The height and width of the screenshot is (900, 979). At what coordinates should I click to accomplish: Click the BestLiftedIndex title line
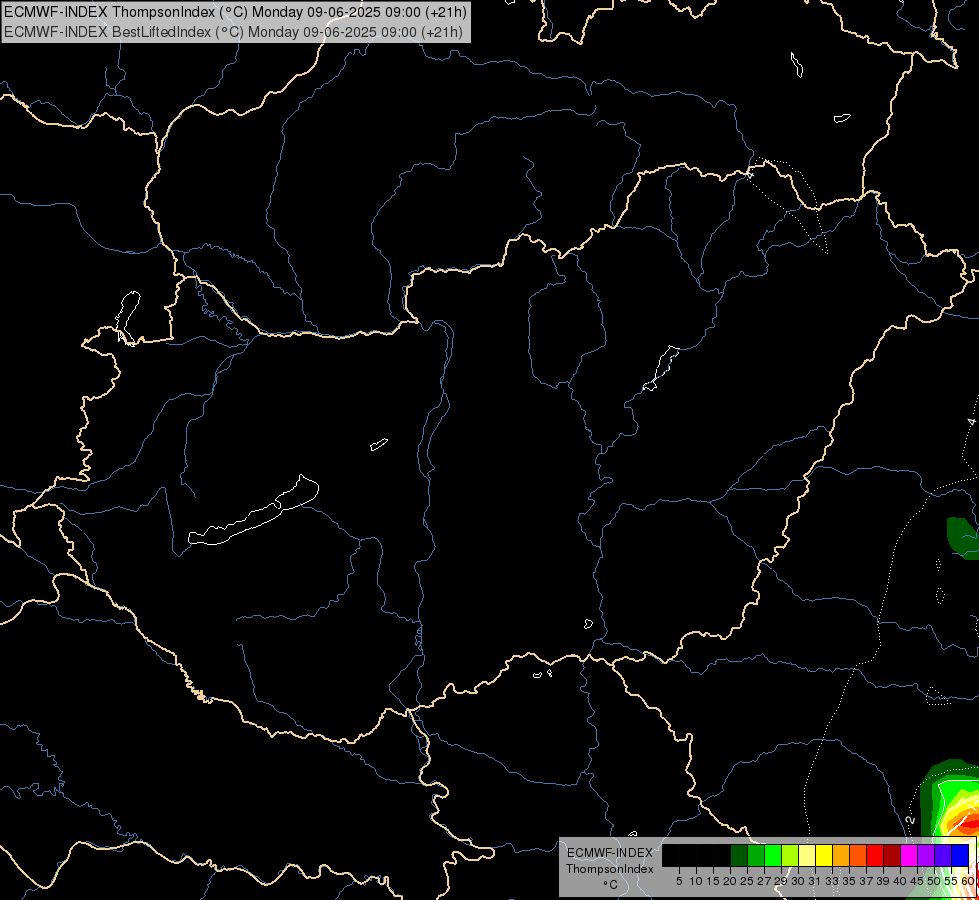tap(234, 32)
